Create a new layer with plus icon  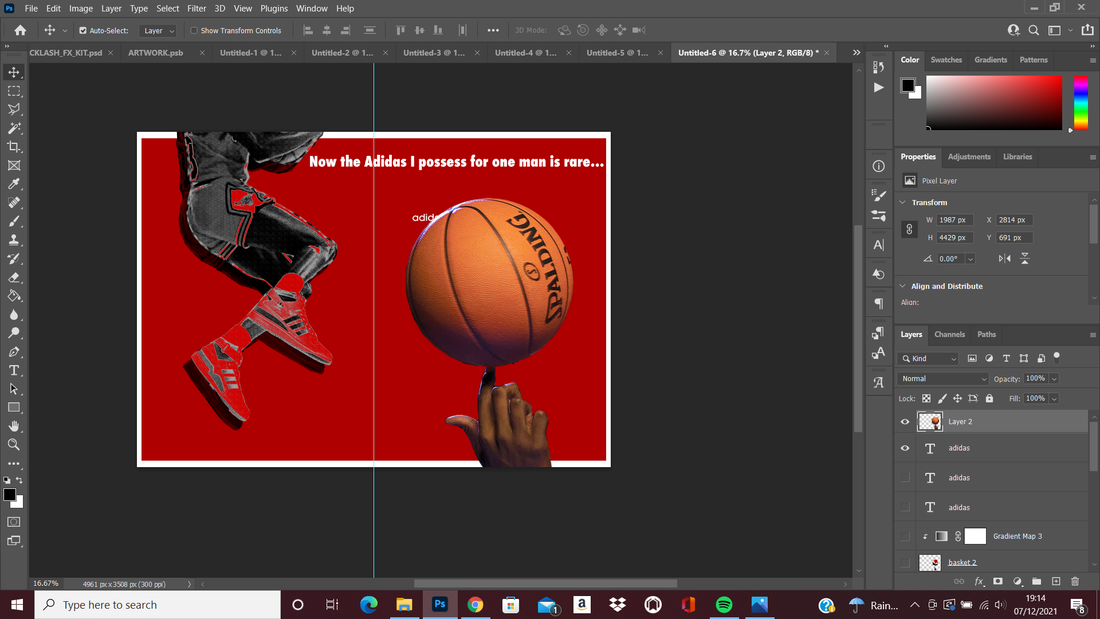pyautogui.click(x=1056, y=581)
